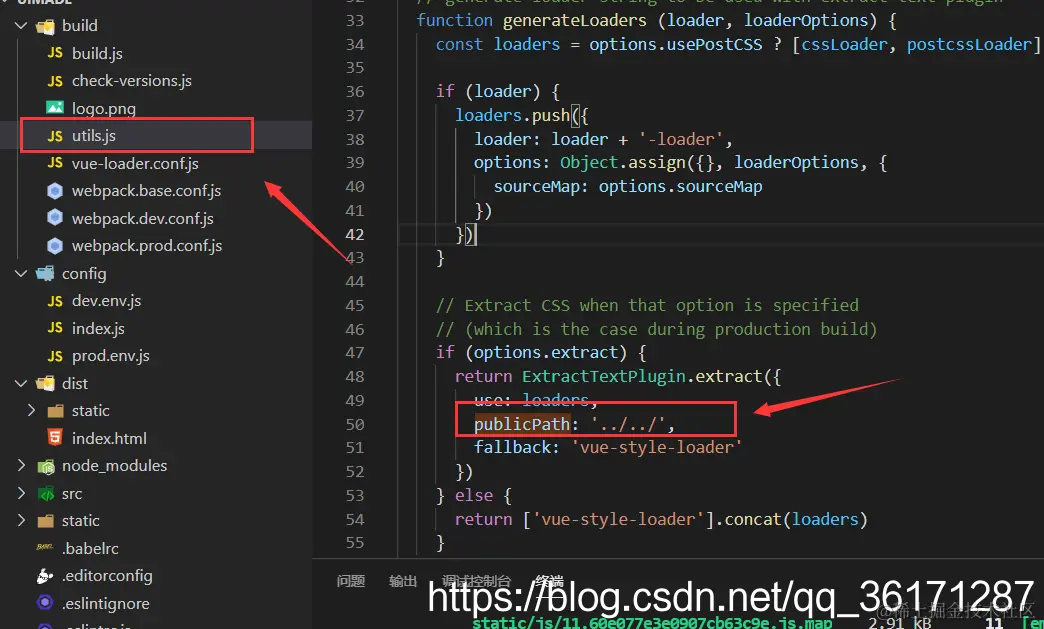1044x629 pixels.
Task: Click the node_modules folder icon
Action: tap(45, 467)
